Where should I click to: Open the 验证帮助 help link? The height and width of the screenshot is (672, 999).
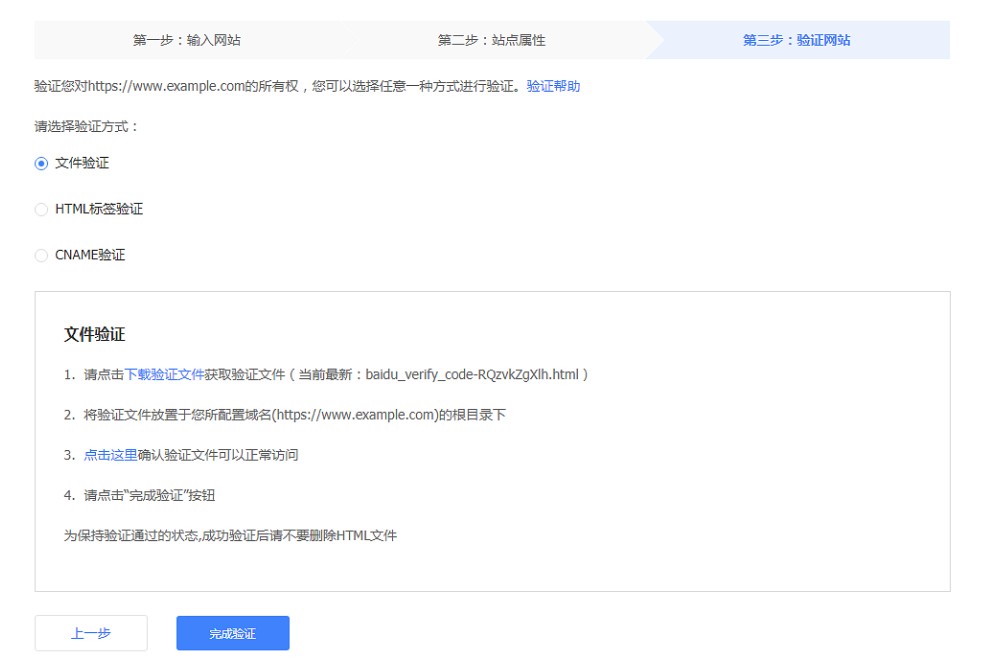[553, 87]
